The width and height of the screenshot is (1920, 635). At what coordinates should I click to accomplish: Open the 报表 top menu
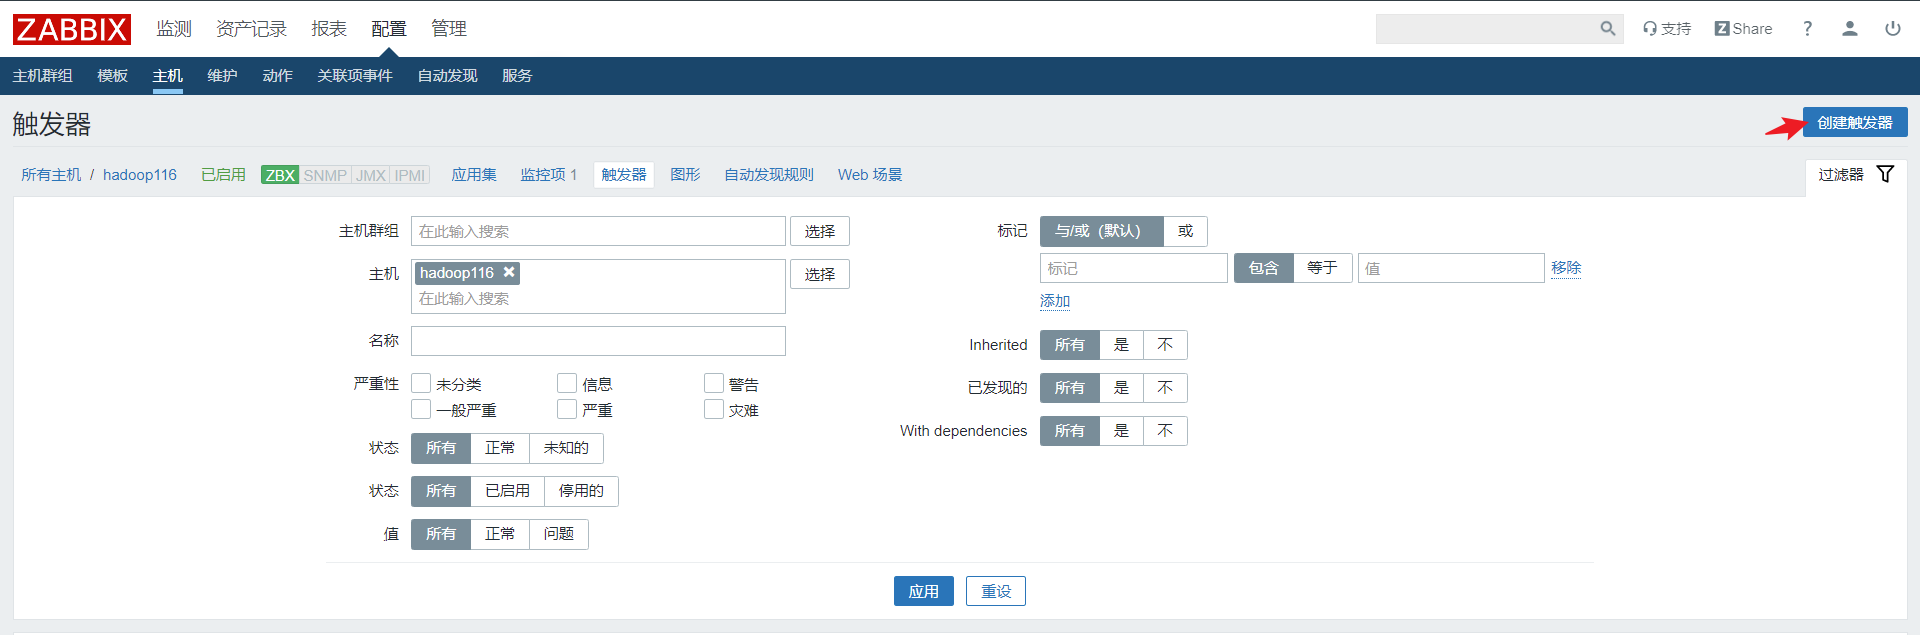tap(329, 29)
